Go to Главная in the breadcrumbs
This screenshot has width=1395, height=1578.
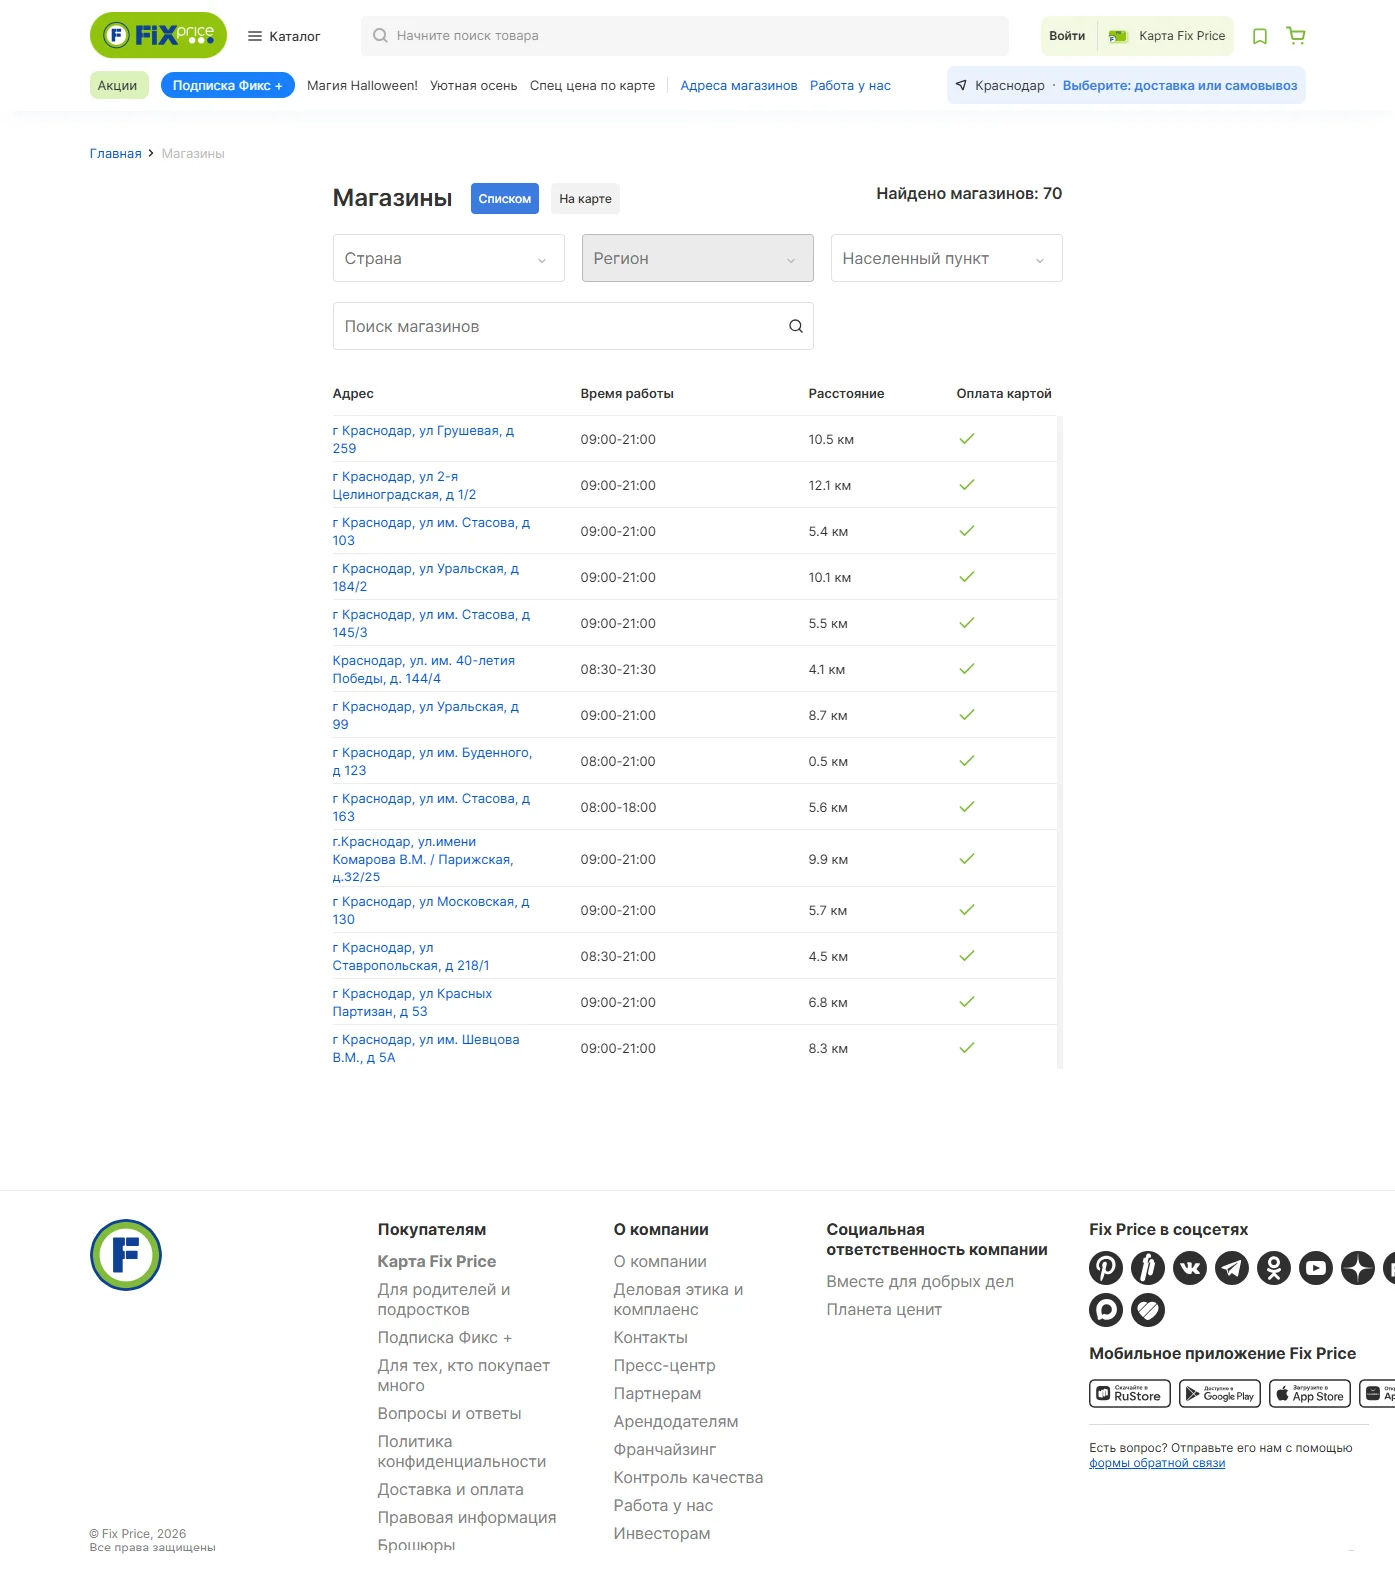(116, 153)
